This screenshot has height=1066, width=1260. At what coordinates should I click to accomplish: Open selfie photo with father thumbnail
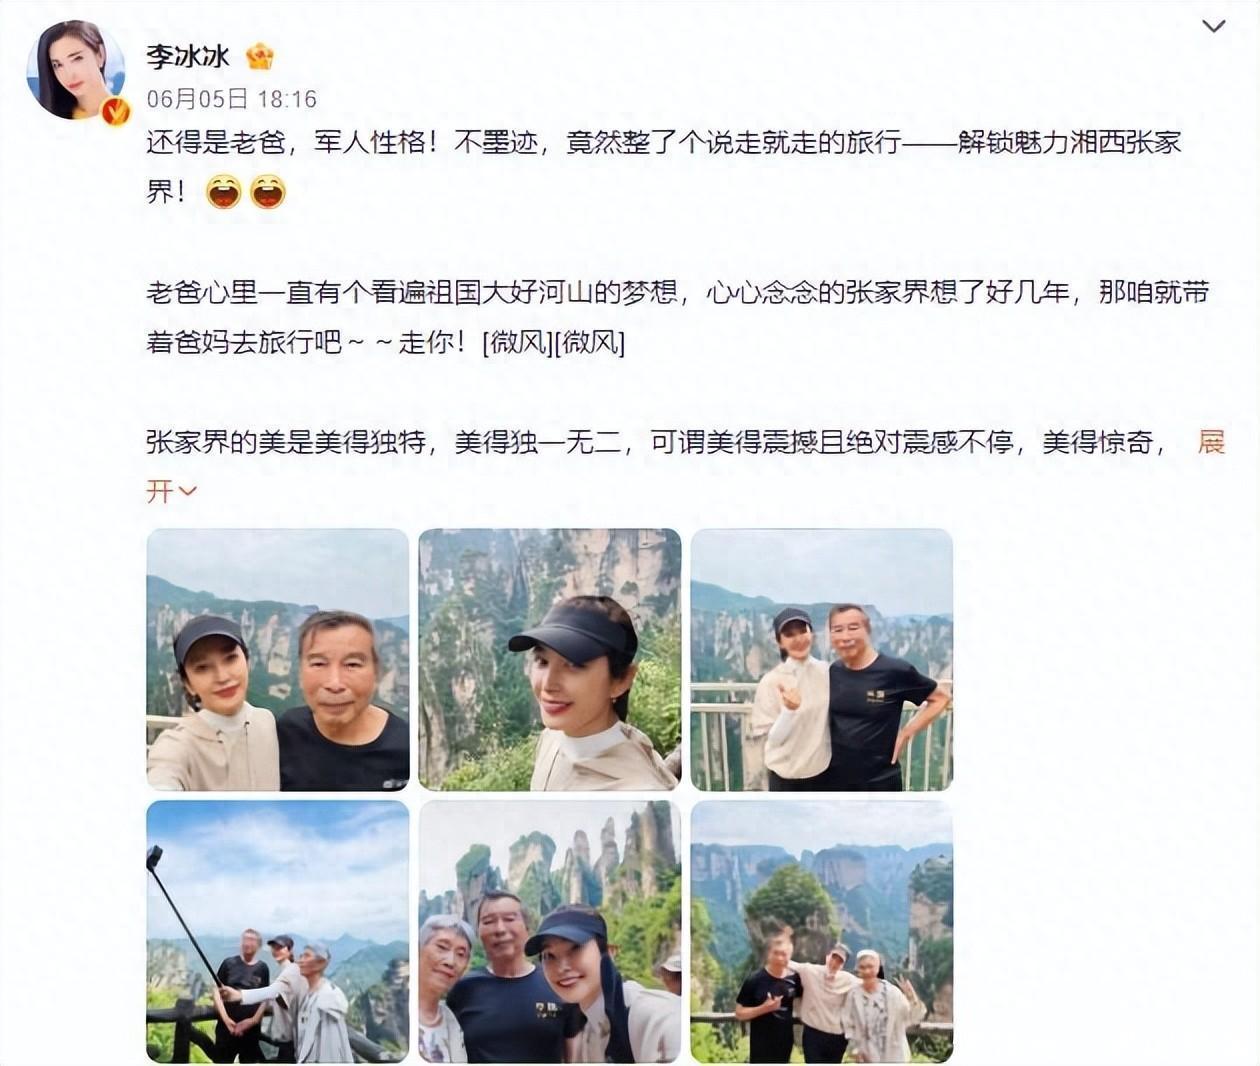click(278, 660)
